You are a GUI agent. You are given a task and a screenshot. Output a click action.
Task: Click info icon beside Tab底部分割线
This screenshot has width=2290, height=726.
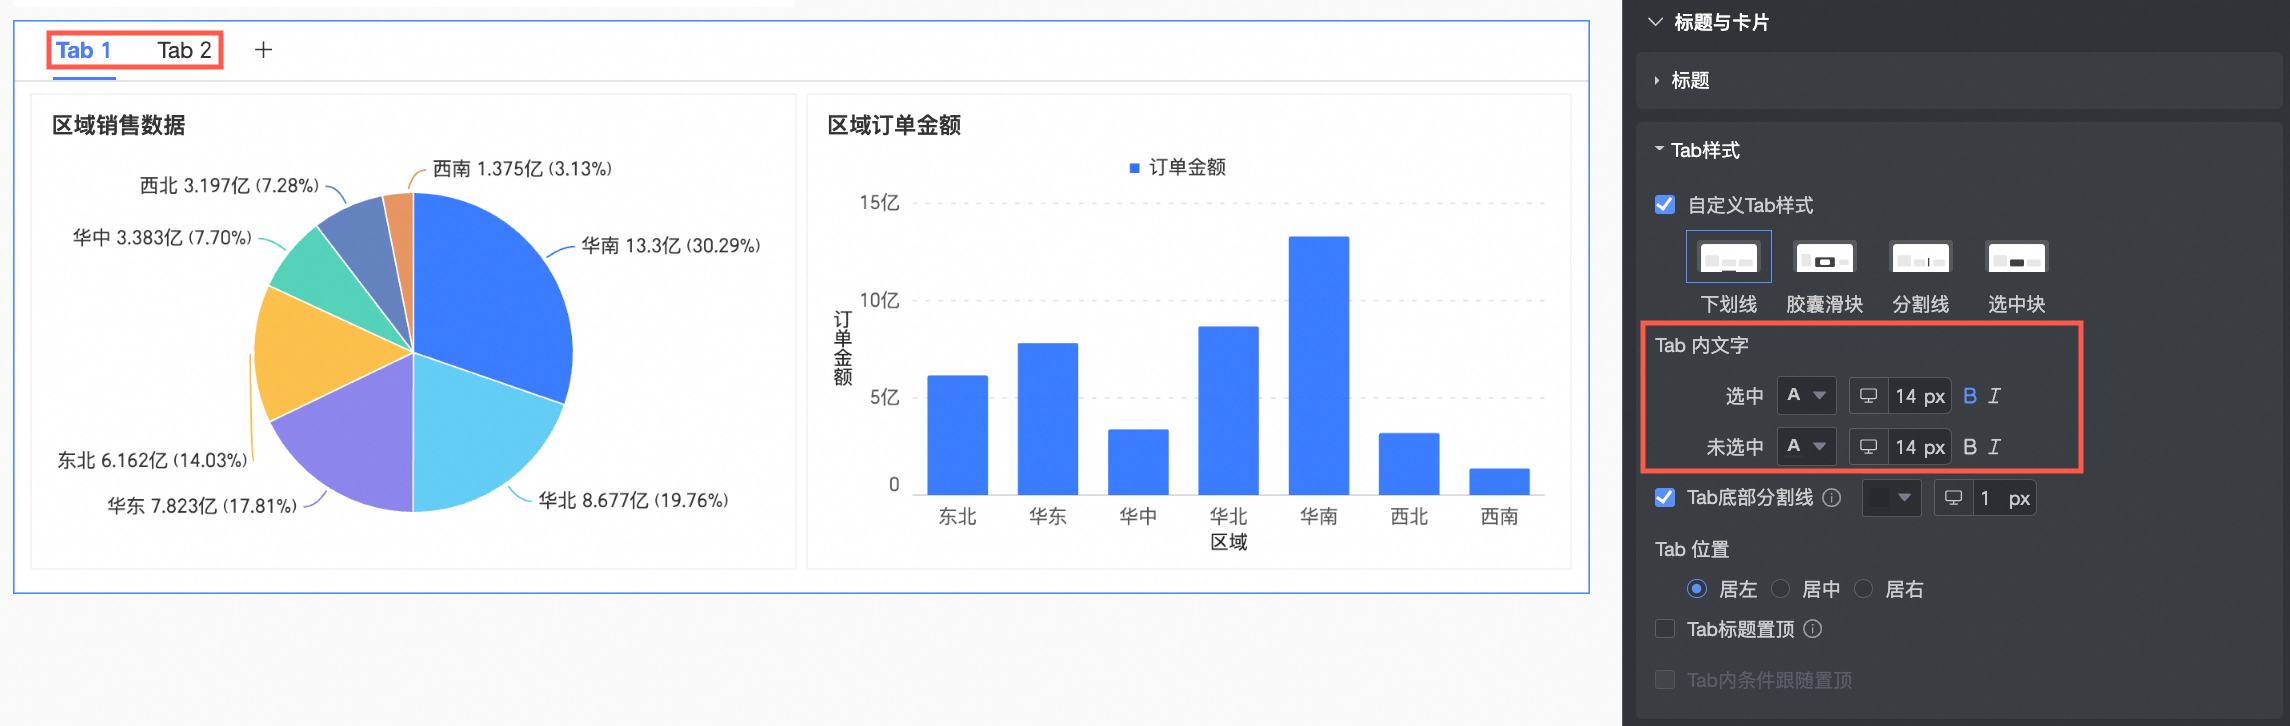click(x=1831, y=498)
